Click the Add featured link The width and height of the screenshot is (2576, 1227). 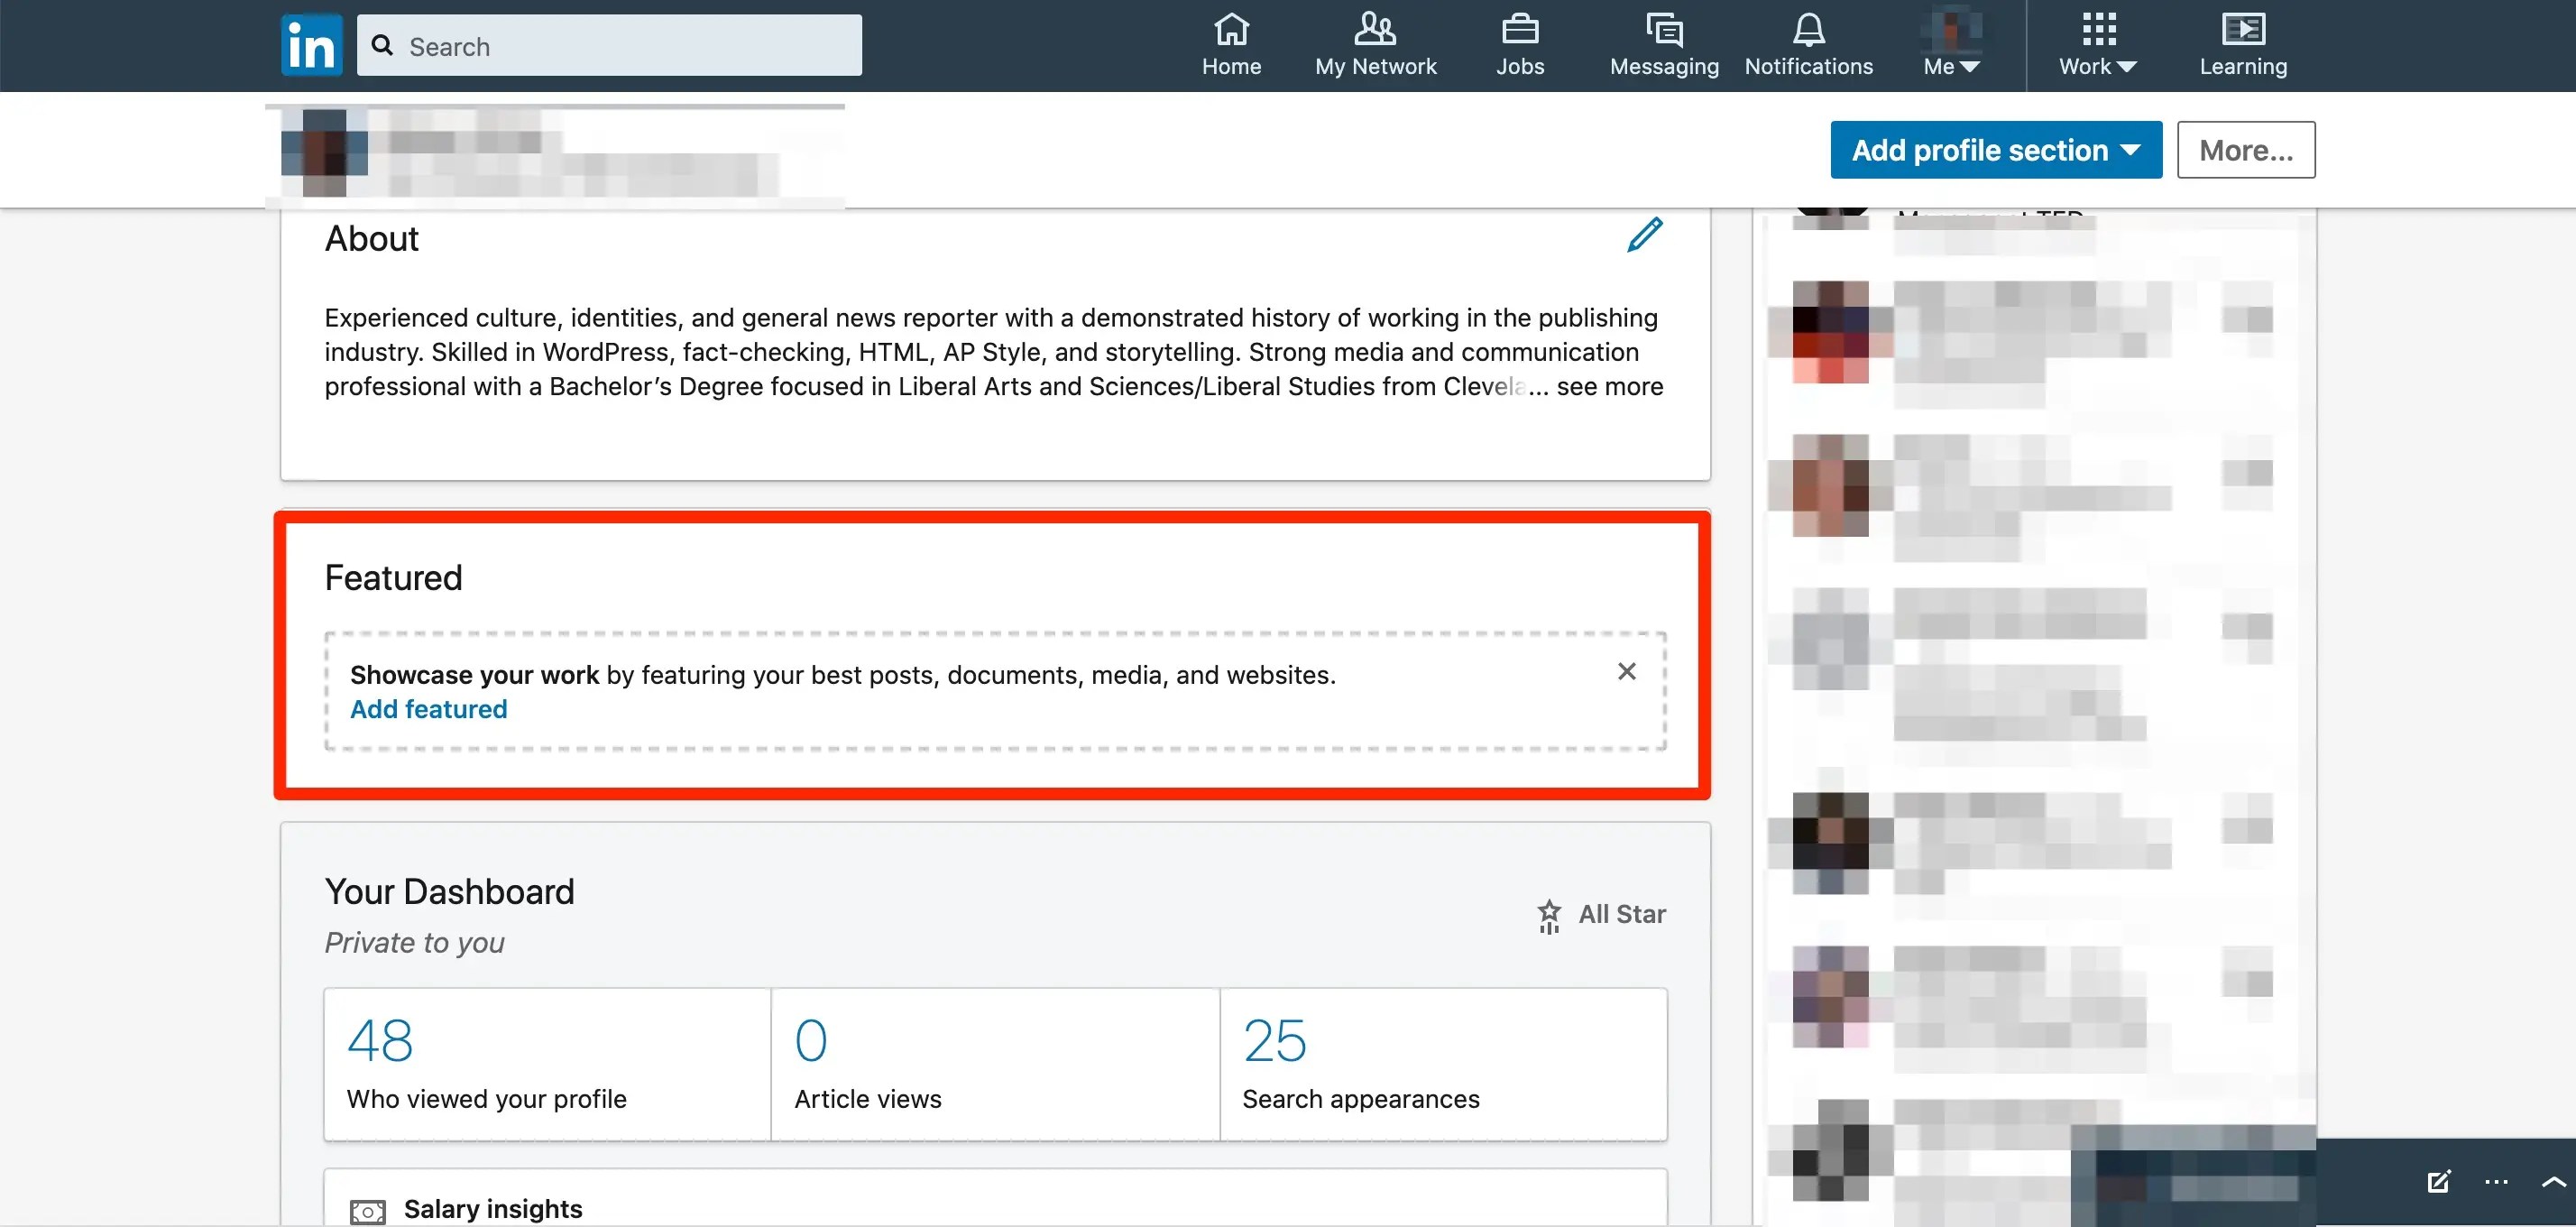(428, 709)
